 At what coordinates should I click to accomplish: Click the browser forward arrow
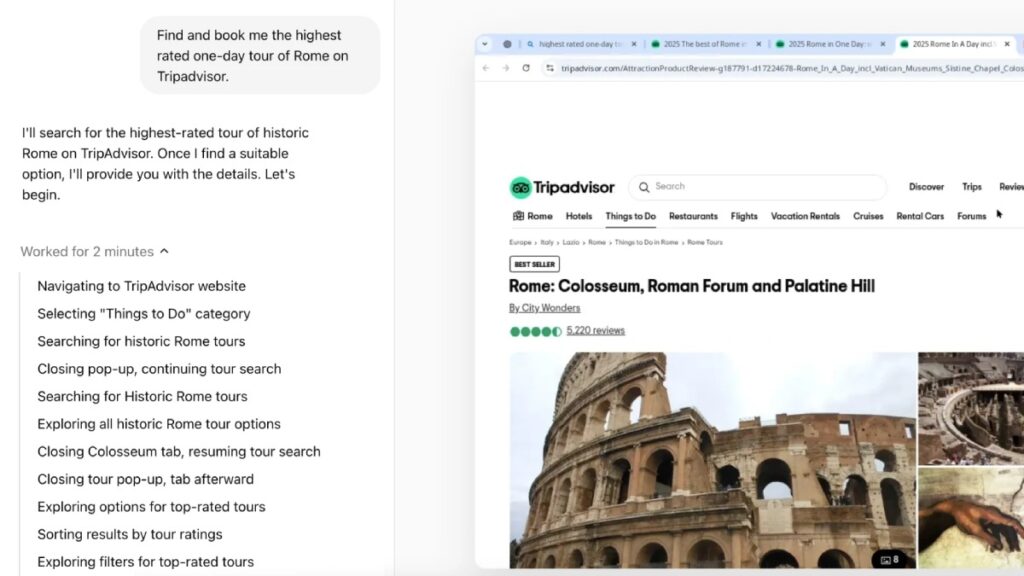[x=506, y=68]
